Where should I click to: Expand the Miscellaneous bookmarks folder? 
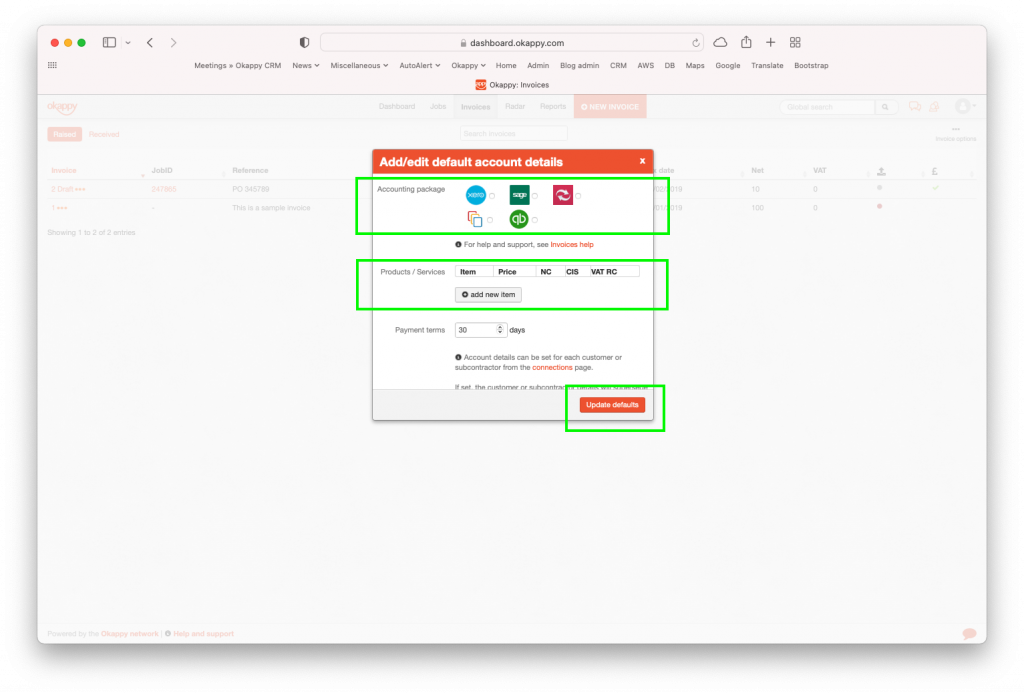(x=359, y=65)
